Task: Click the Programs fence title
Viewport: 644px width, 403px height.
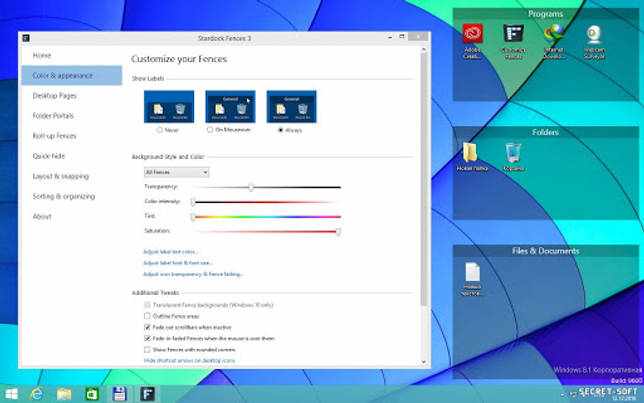Action: (x=545, y=14)
